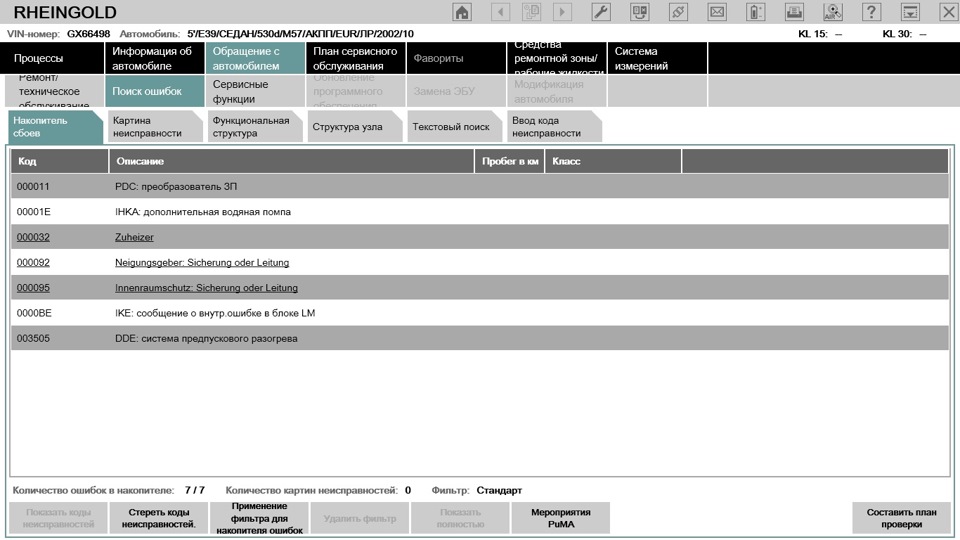
Task: Click the forward arrow navigation icon
Action: [x=562, y=12]
